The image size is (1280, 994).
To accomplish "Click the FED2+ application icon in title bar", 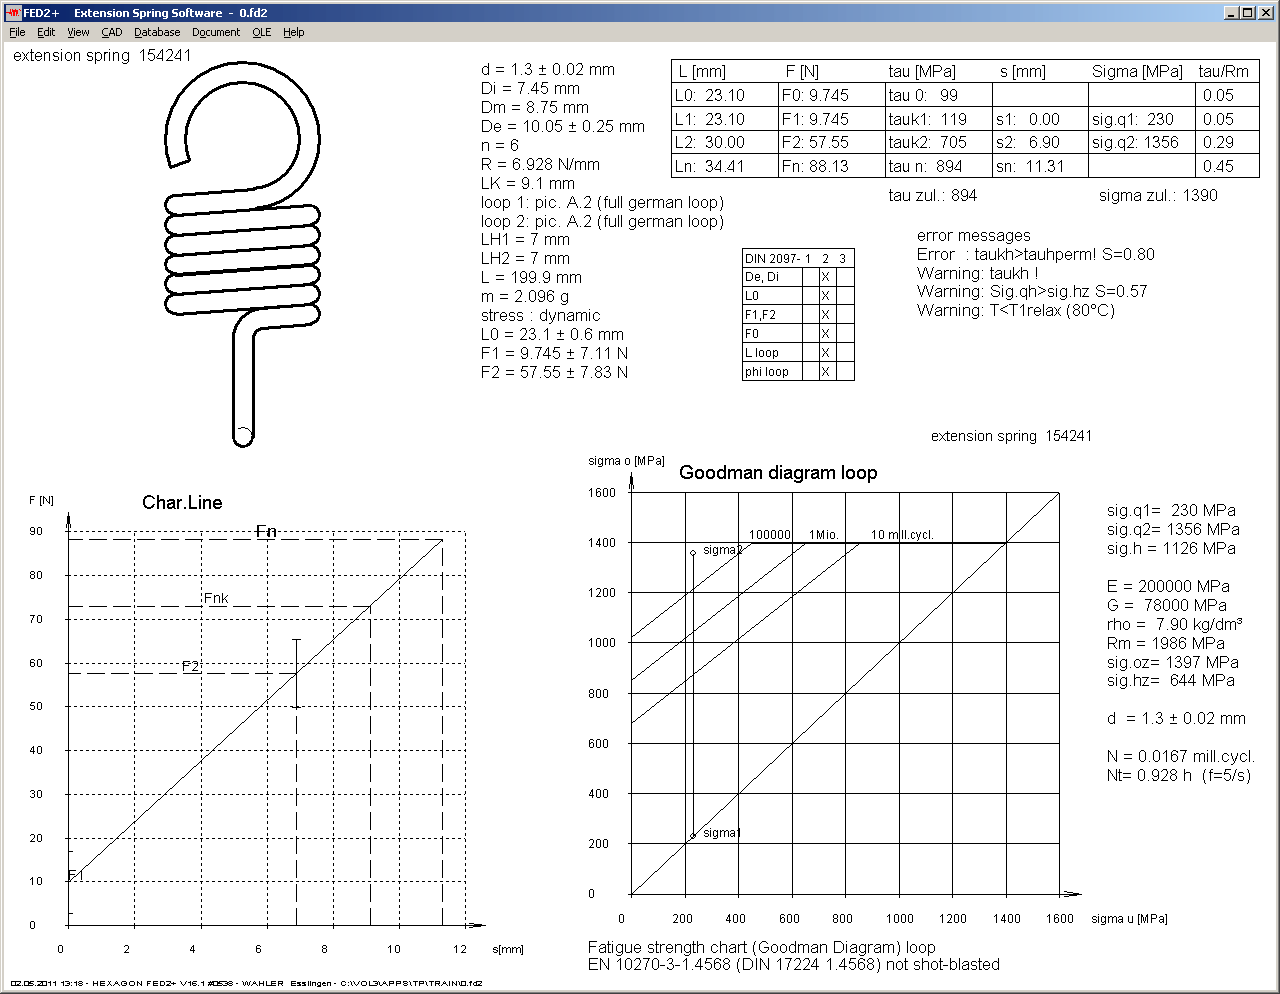I will tap(13, 13).
